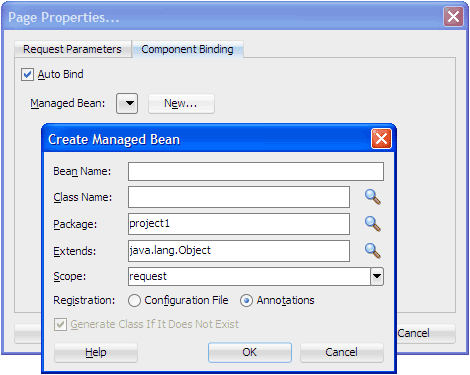
Task: Edit the Package field containing project1
Action: [x=239, y=224]
